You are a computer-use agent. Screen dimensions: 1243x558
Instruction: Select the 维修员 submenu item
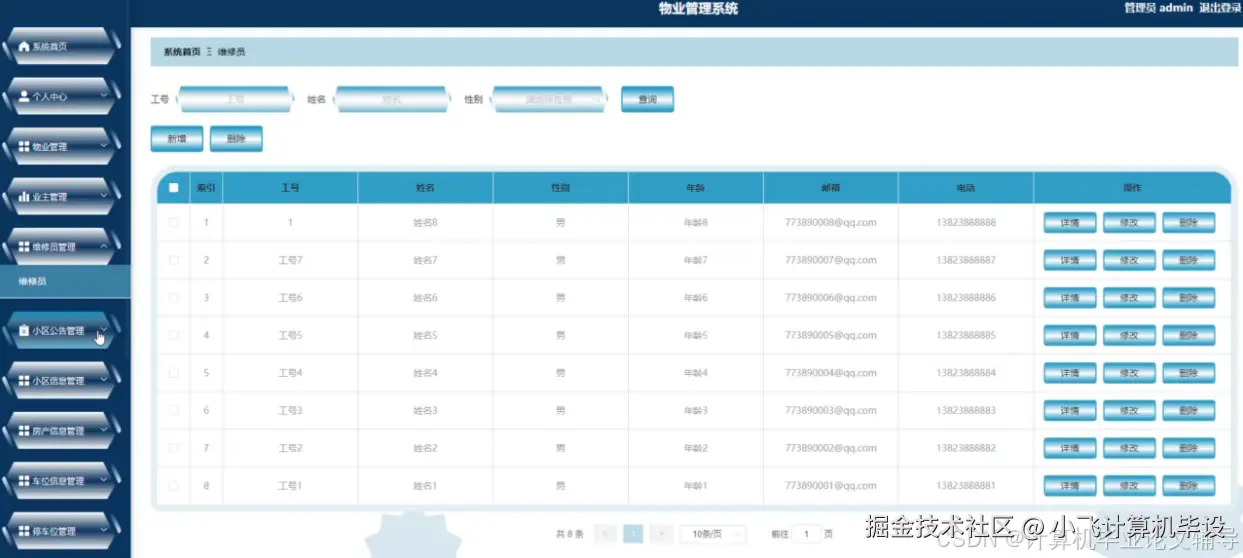[65, 281]
